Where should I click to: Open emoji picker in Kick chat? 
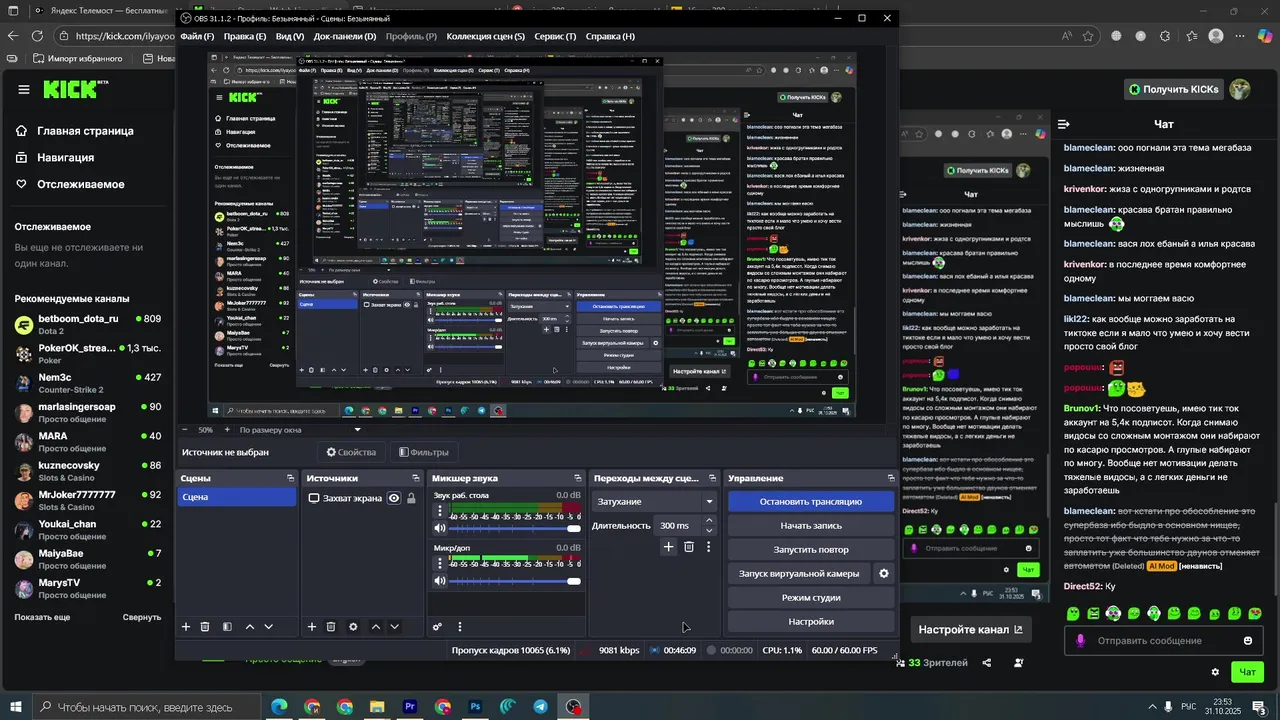[x=1248, y=641]
